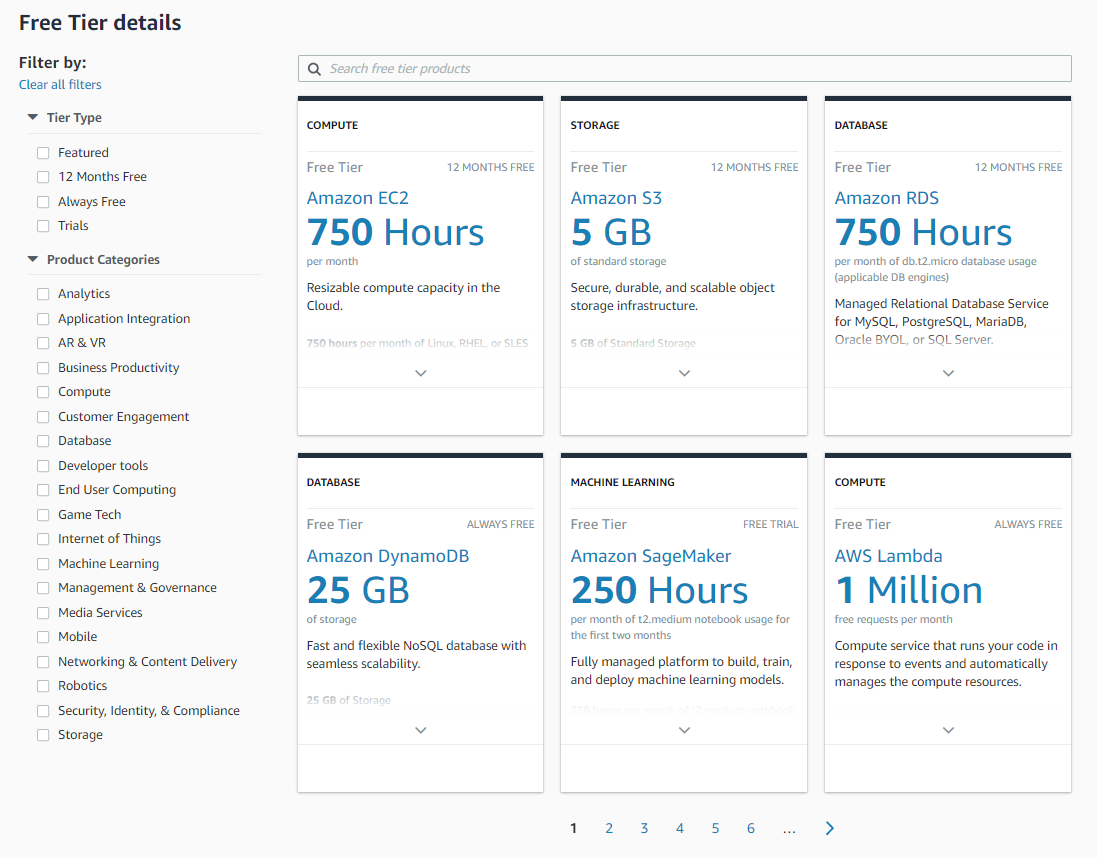
Task: Go to next page arrow
Action: (830, 829)
